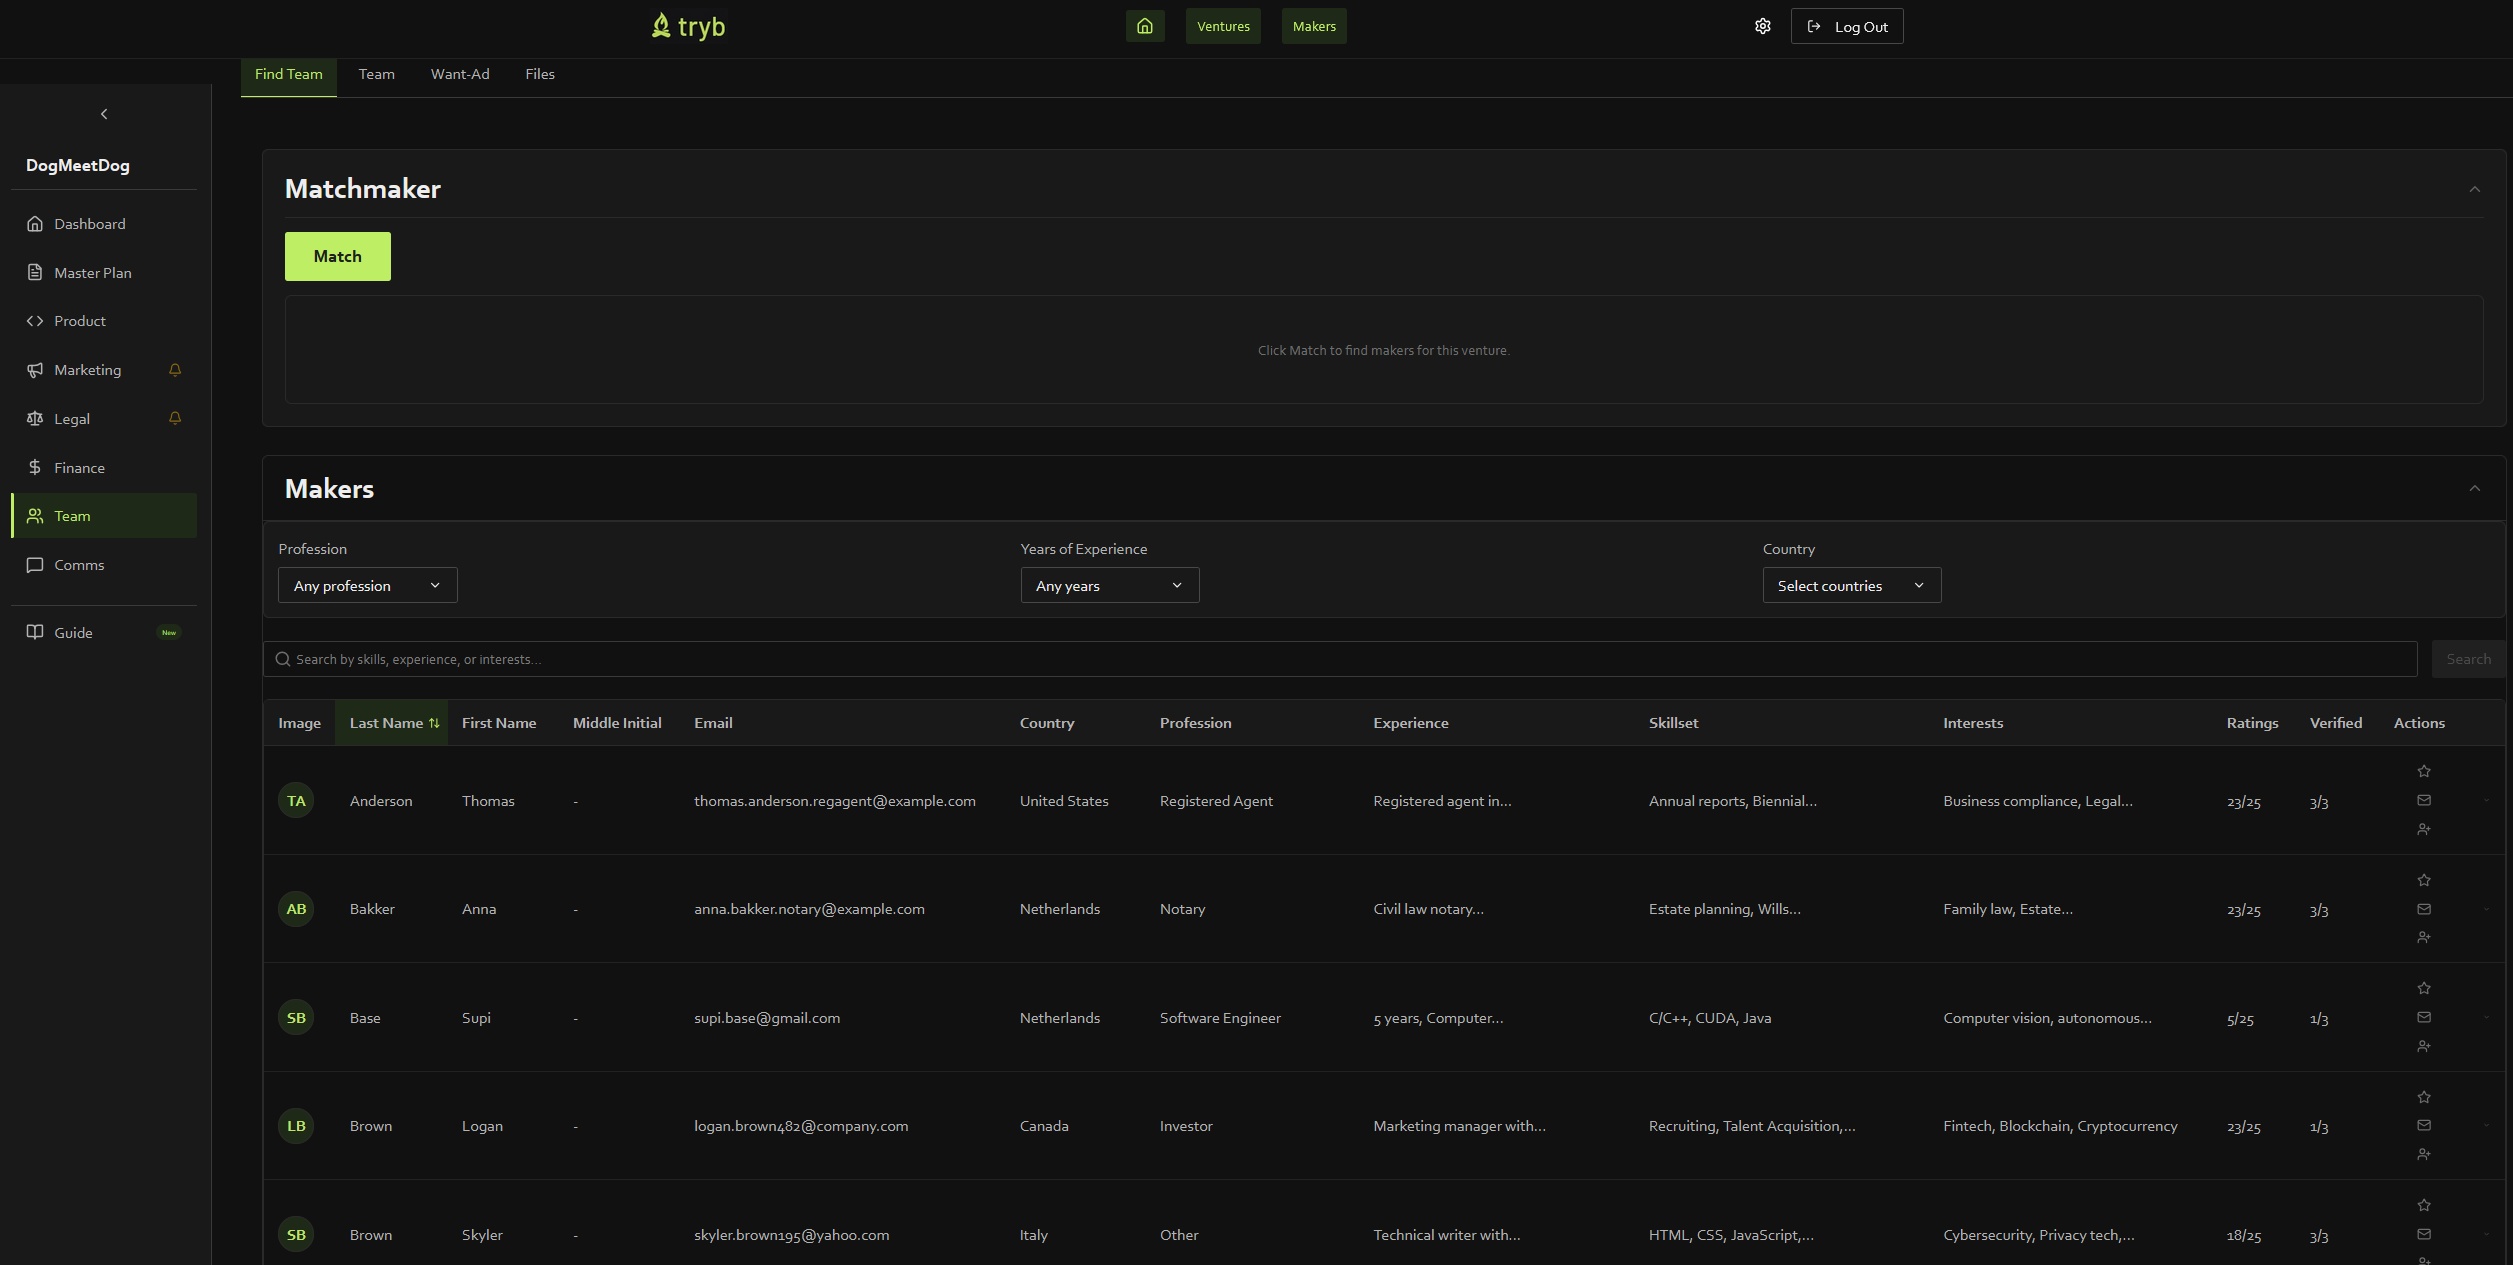Click the home icon in the header
Screen dimensions: 2513x1265
pyautogui.click(x=1145, y=26)
